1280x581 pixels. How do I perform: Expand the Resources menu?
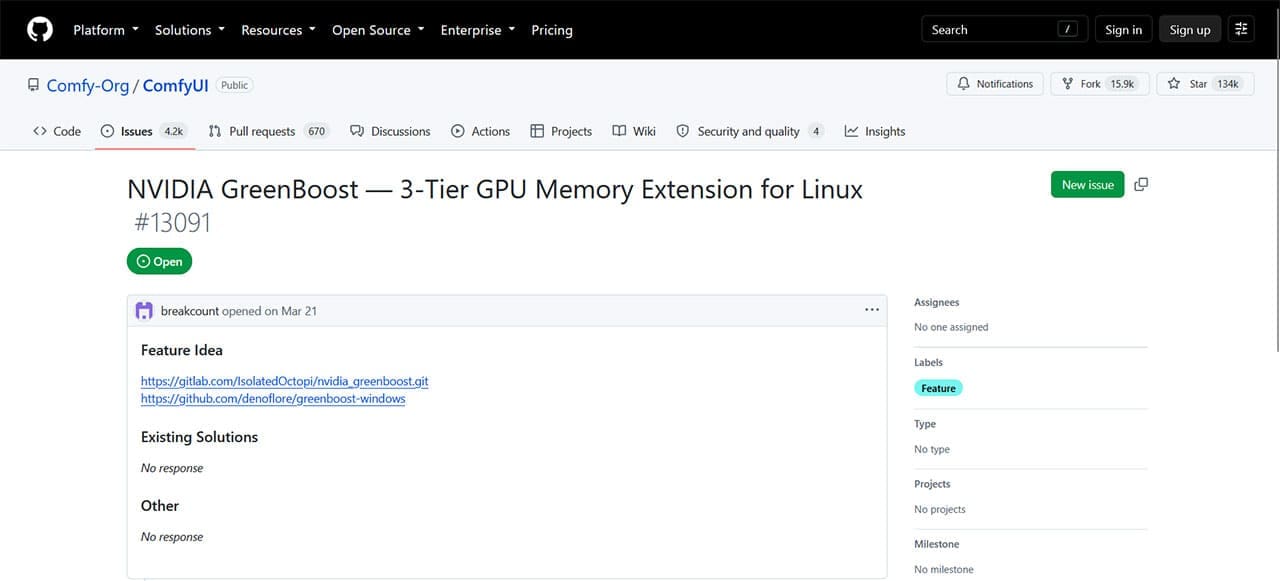click(x=278, y=30)
